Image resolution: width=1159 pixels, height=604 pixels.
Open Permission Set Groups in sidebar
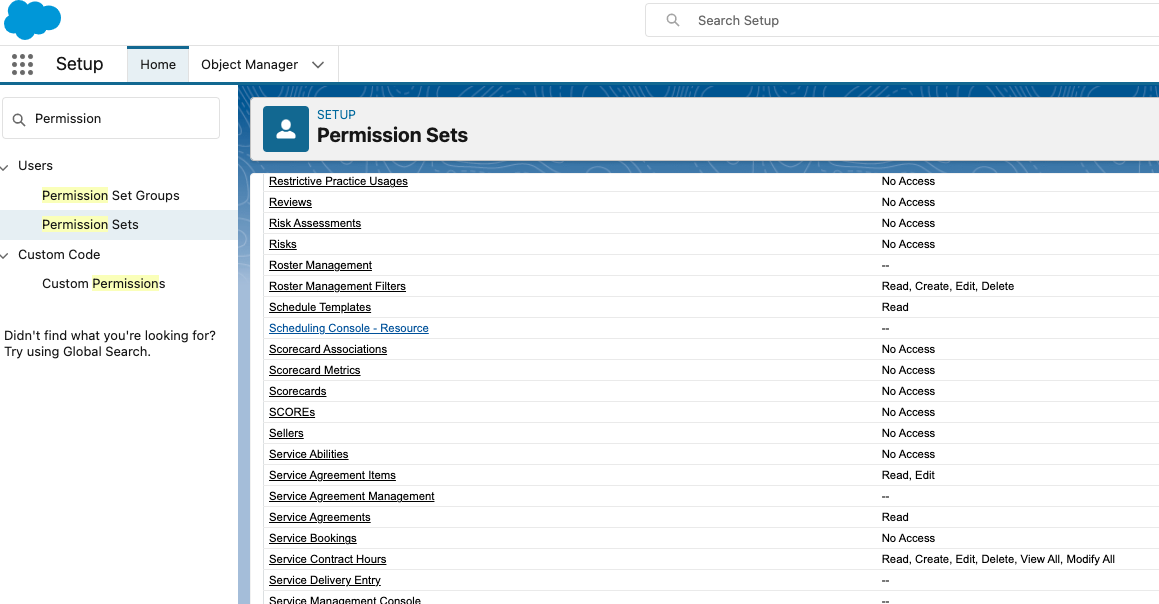click(x=111, y=195)
